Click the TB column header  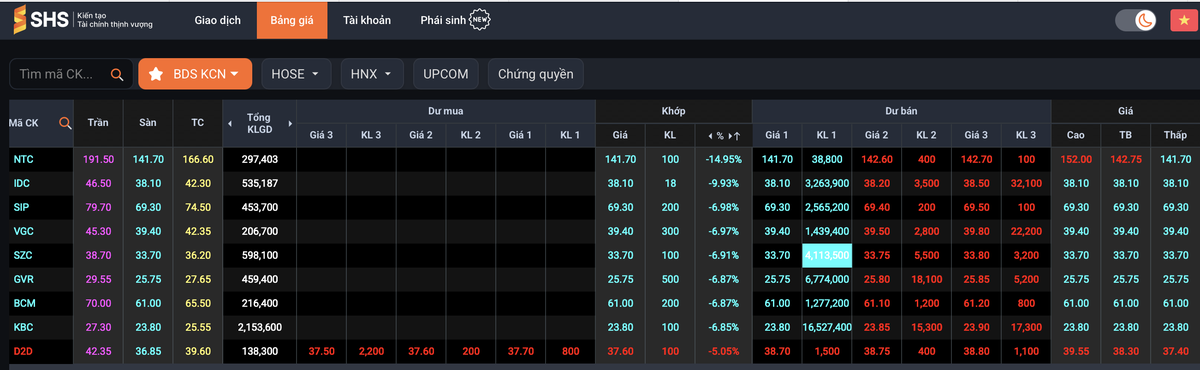point(1126,135)
